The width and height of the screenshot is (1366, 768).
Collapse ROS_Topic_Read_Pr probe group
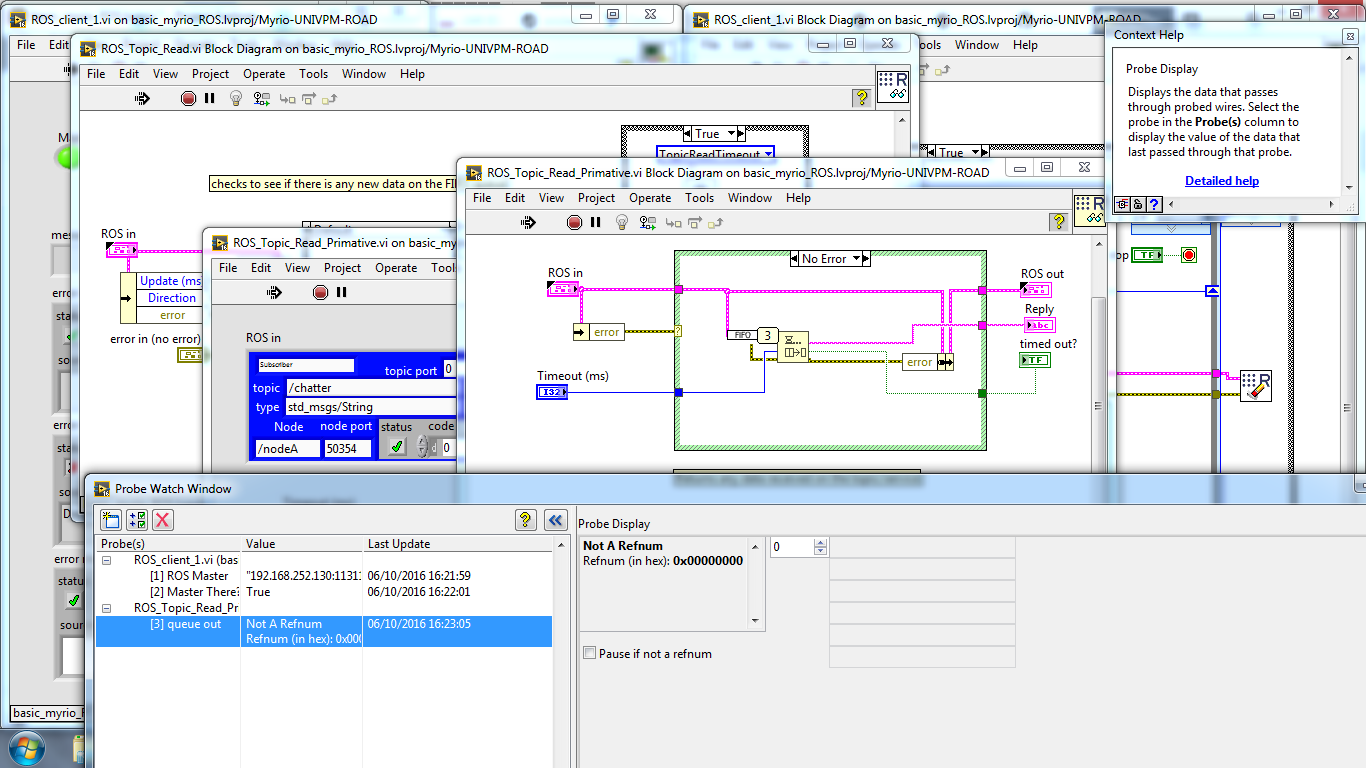coord(107,608)
